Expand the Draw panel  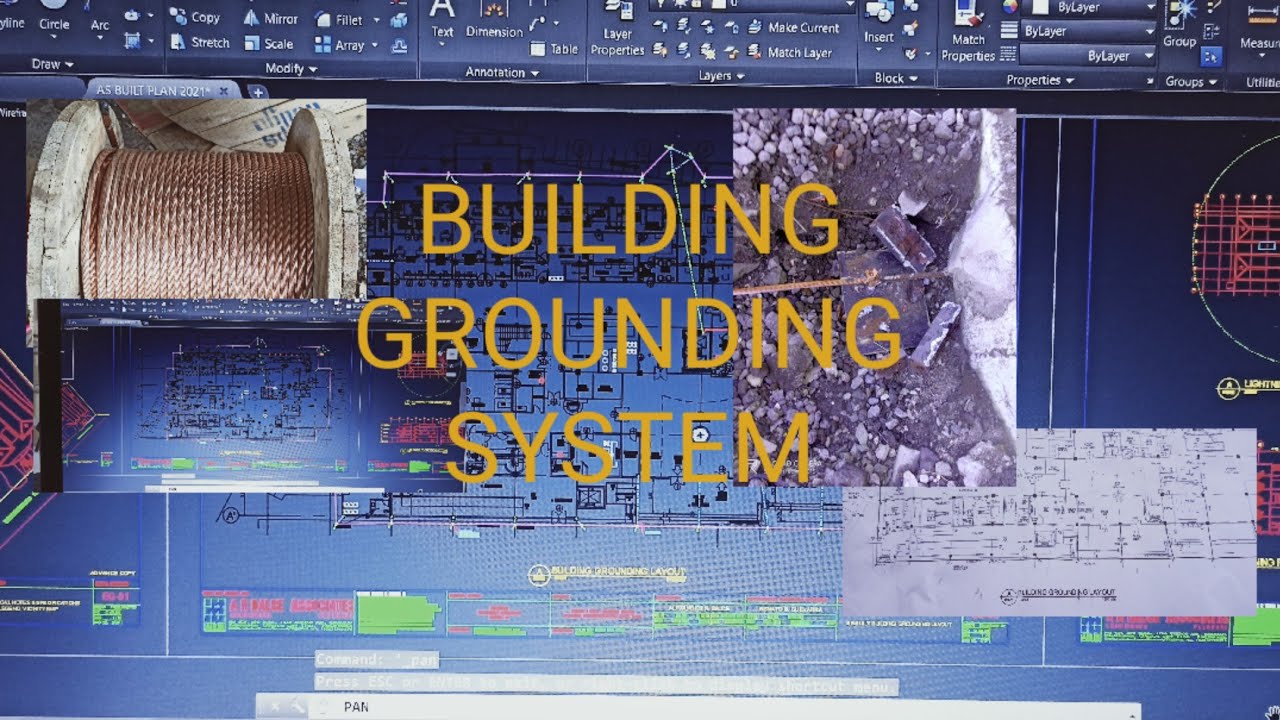pos(52,64)
